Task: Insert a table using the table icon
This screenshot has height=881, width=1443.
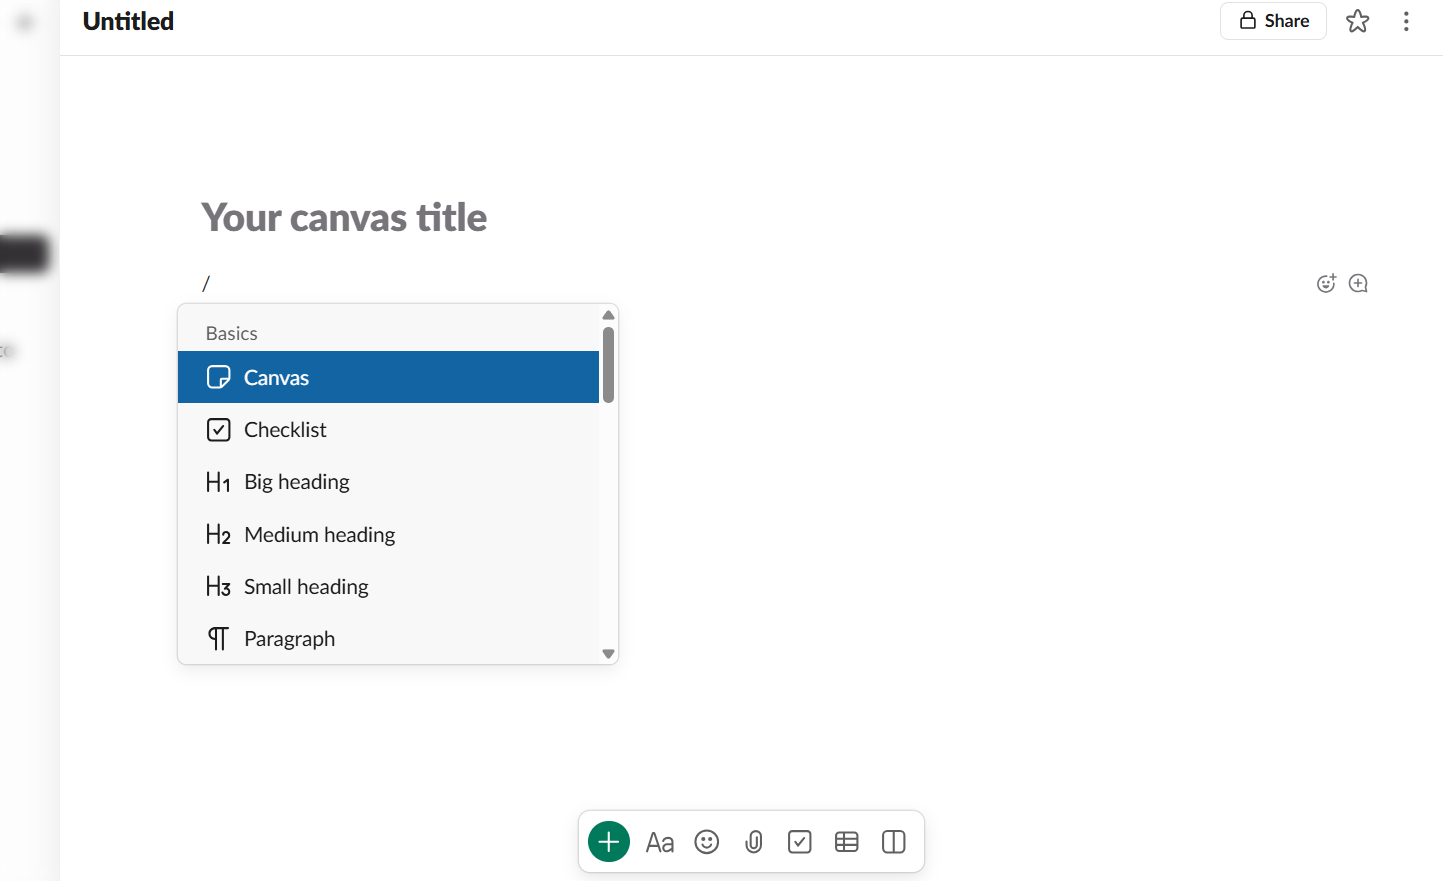Action: coord(846,842)
